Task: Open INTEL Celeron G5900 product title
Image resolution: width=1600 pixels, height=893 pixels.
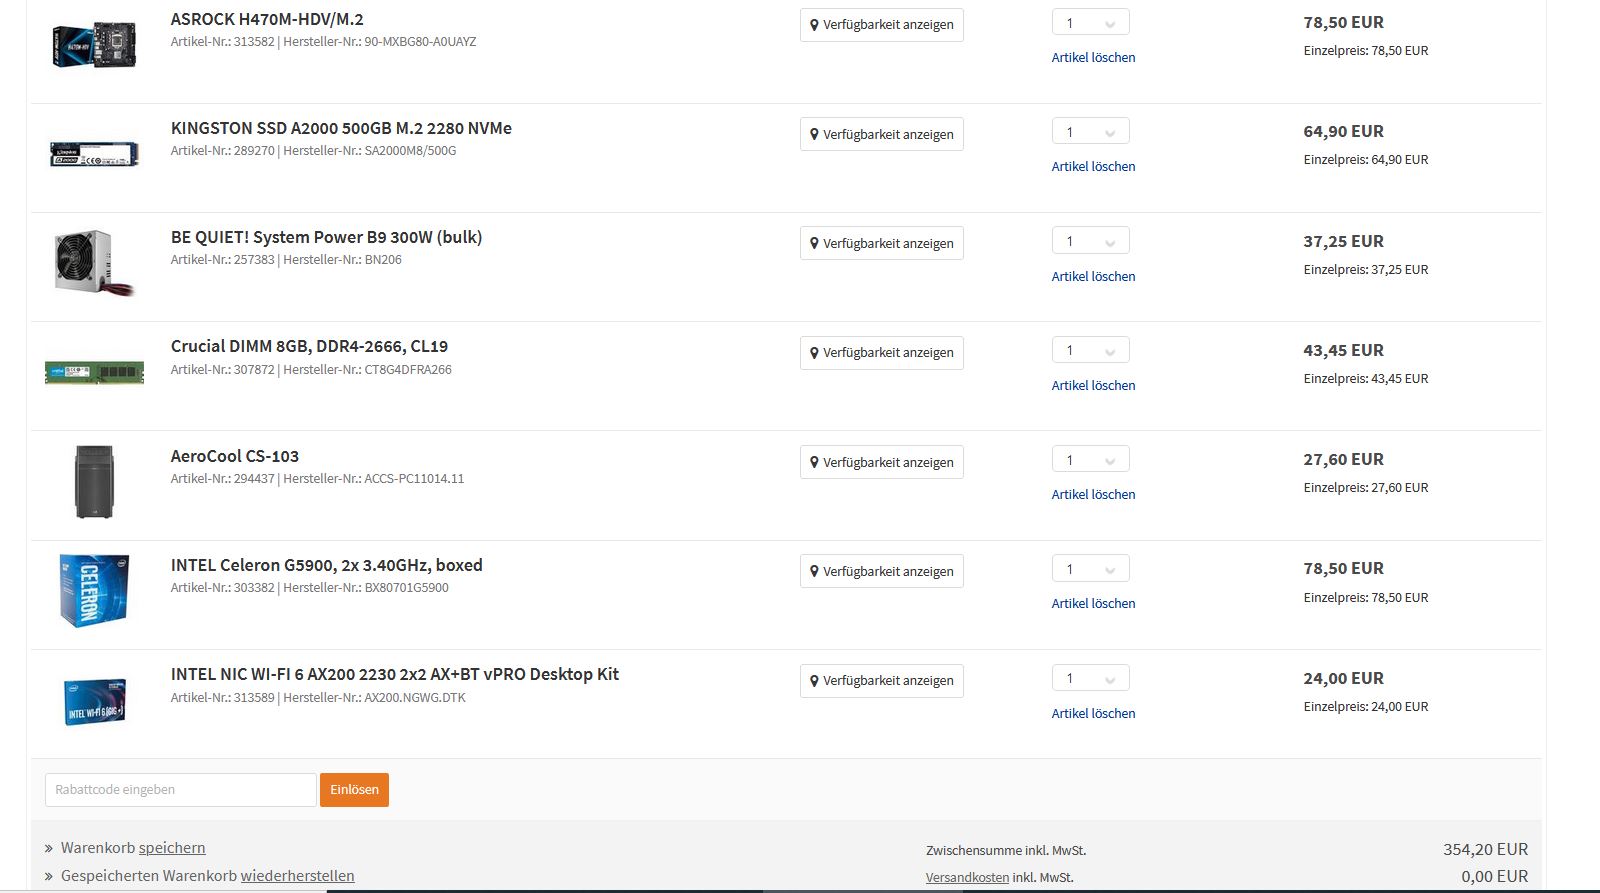Action: [327, 565]
